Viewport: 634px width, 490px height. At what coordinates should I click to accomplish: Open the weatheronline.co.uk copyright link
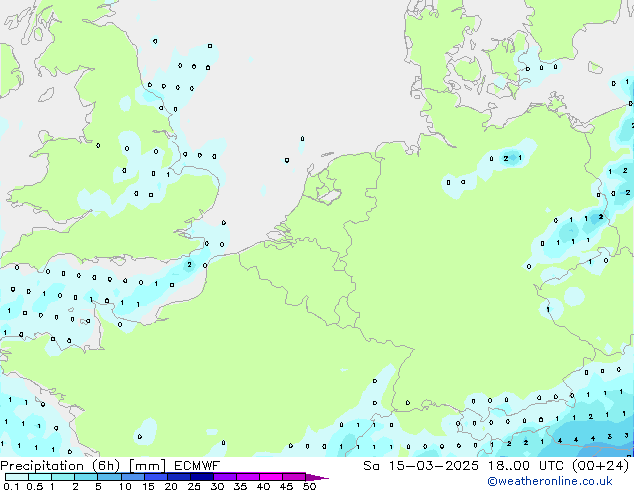550,481
